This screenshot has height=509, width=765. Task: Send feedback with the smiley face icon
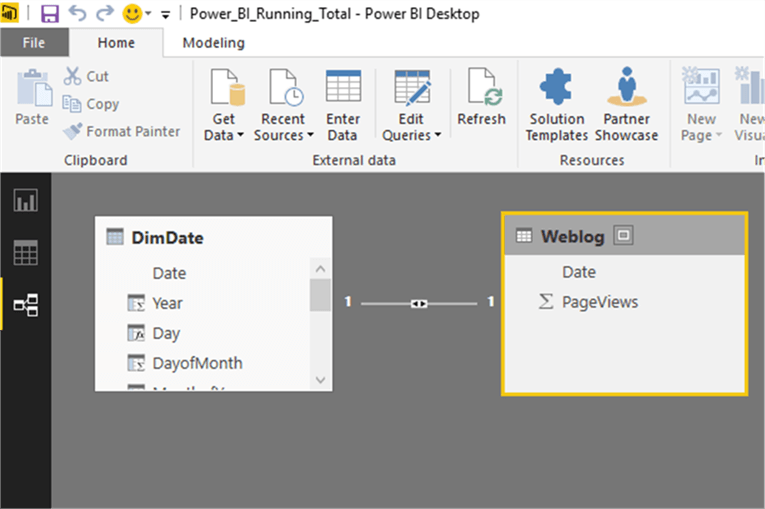pyautogui.click(x=132, y=14)
